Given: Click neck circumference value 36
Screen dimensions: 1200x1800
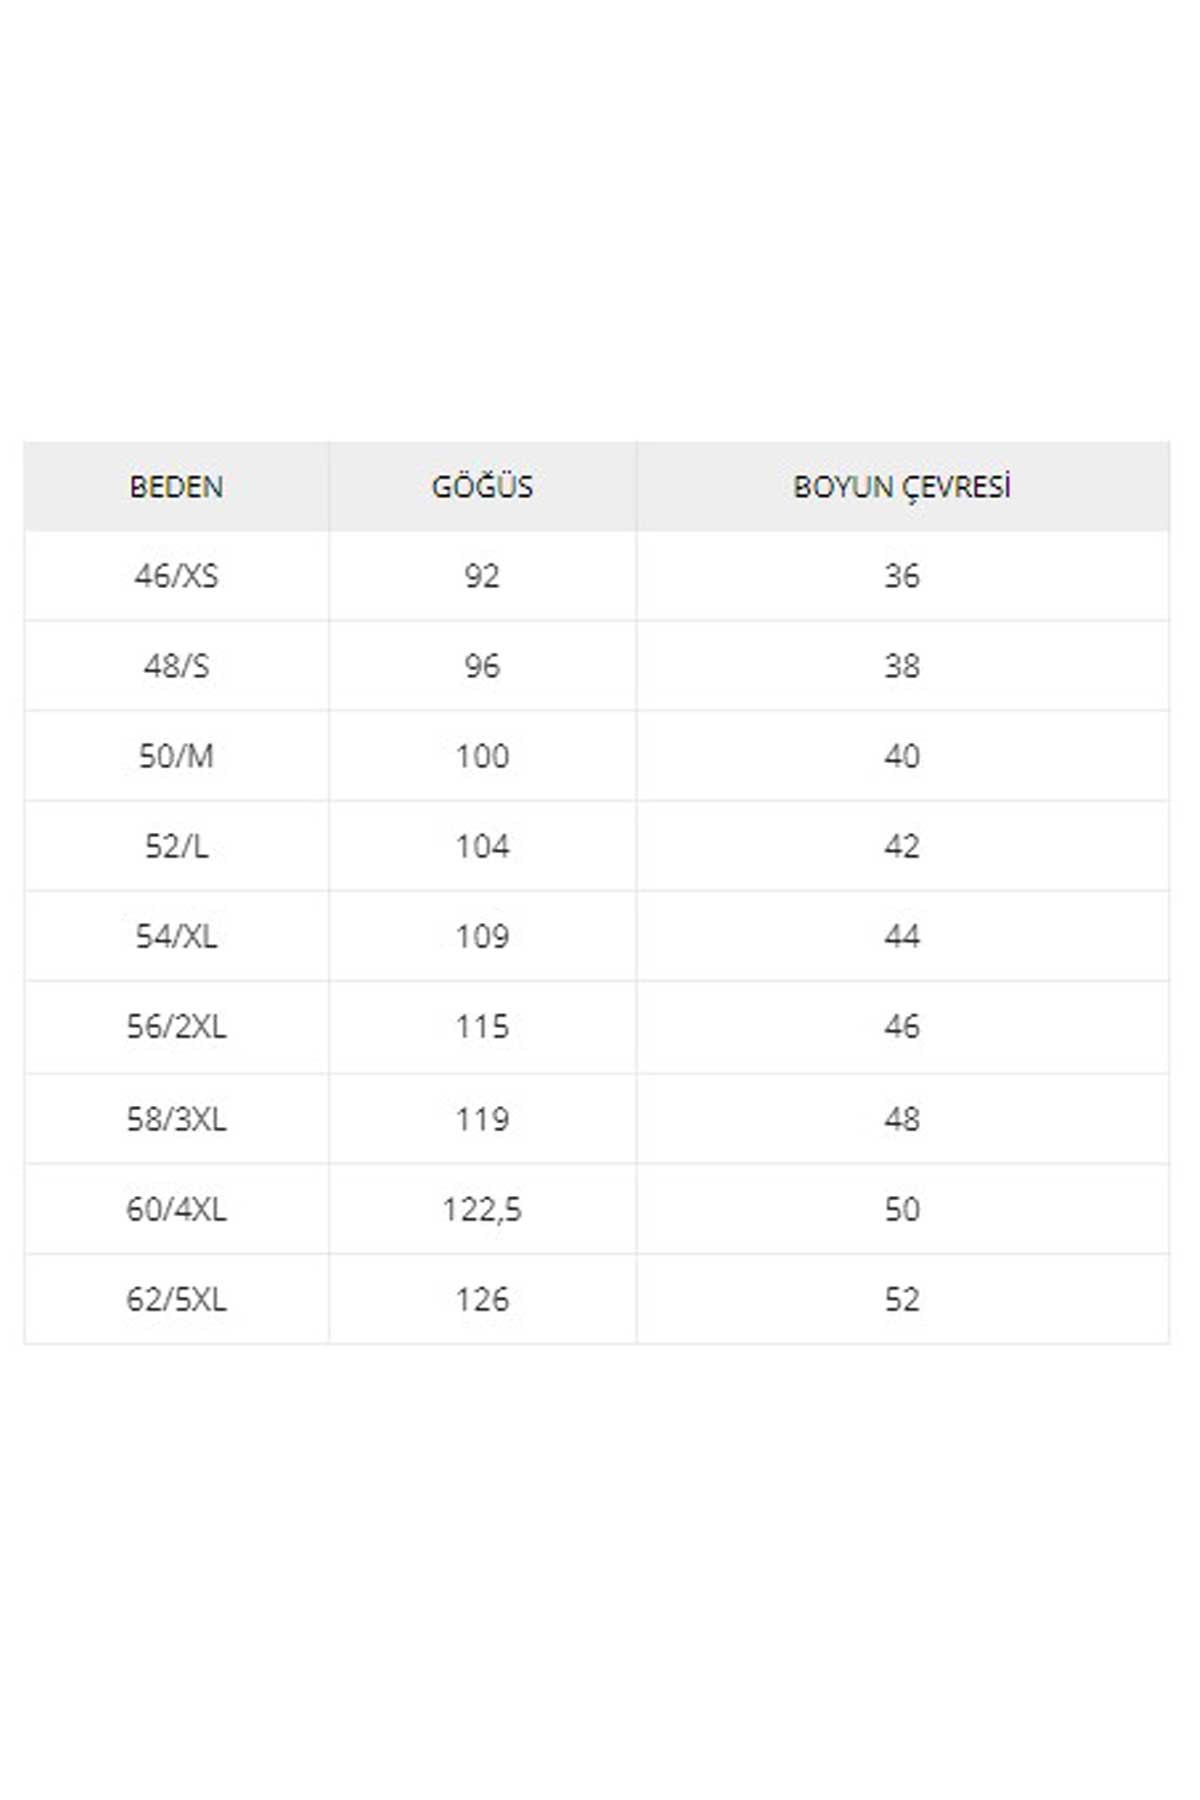Looking at the screenshot, I should (902, 576).
